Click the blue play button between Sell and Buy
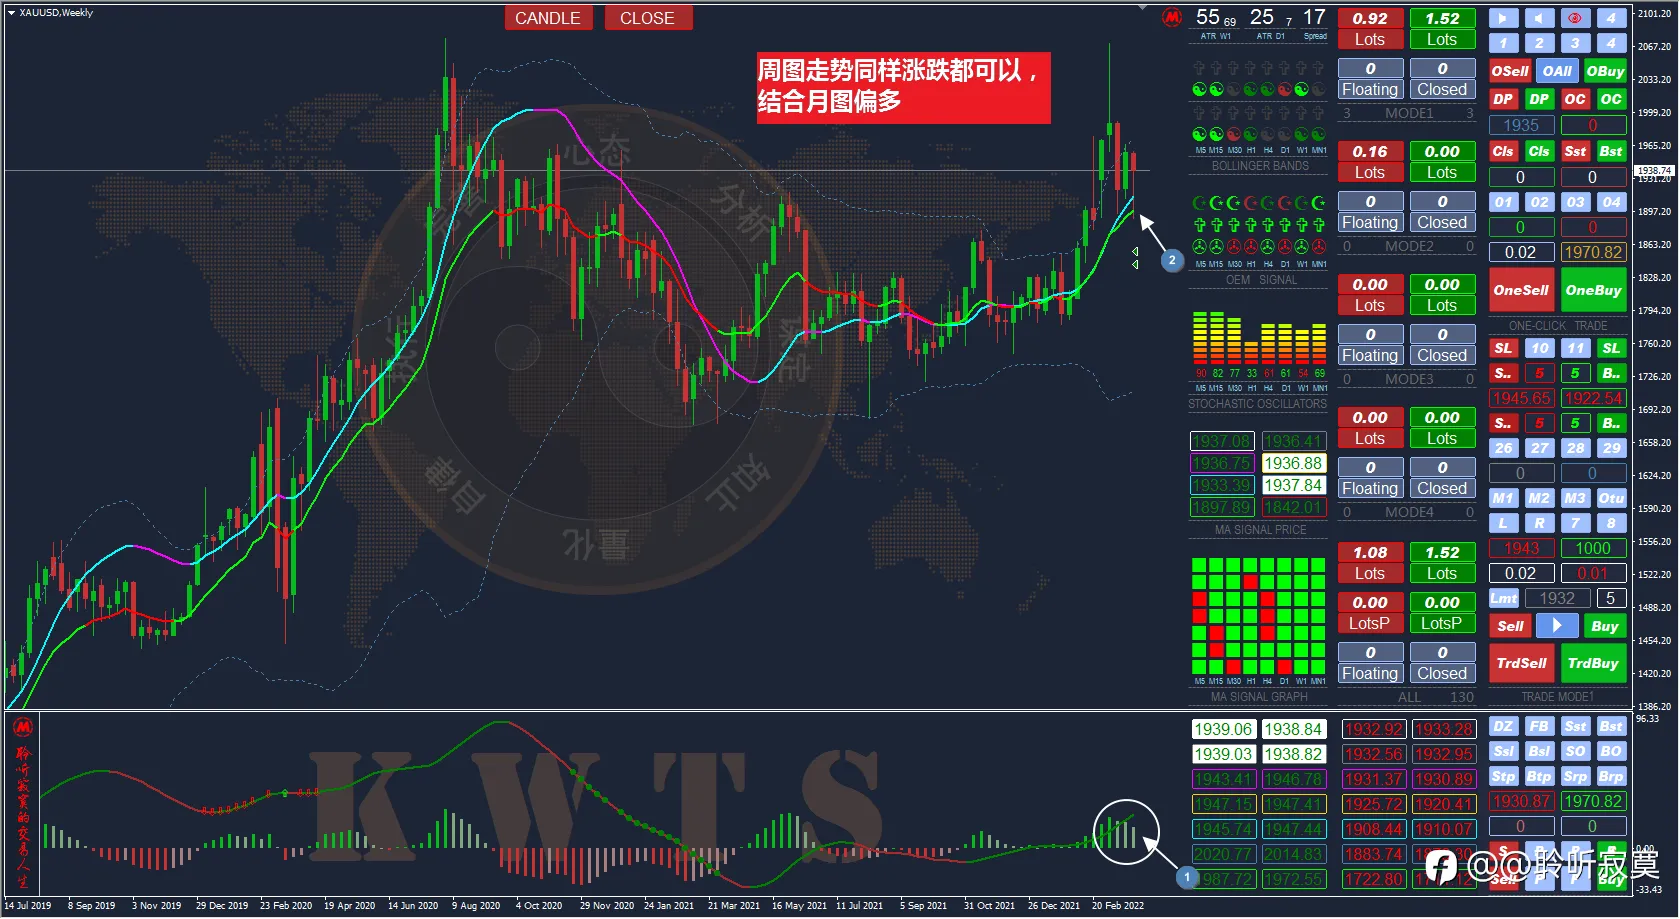This screenshot has height=919, width=1680. (x=1557, y=626)
